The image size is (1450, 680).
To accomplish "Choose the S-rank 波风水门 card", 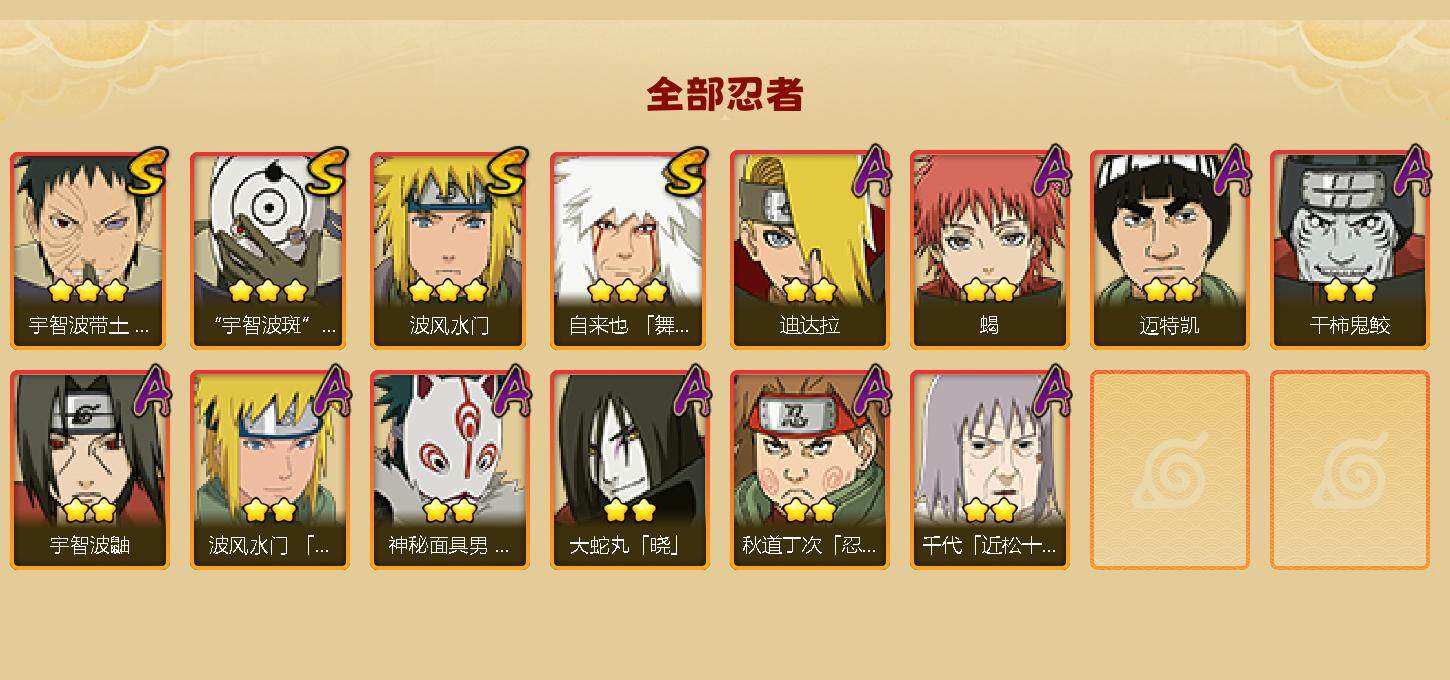I will coord(450,250).
